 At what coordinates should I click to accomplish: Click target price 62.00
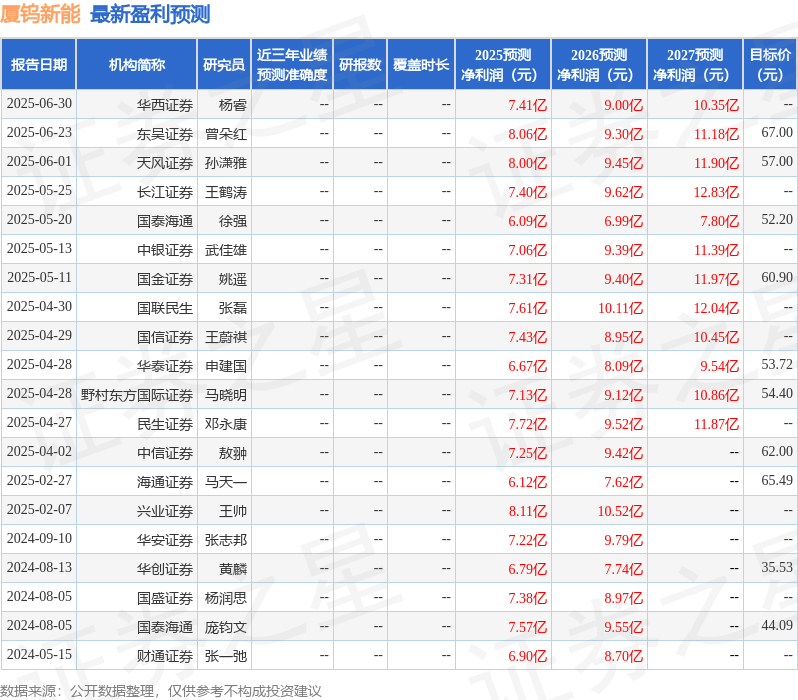click(777, 452)
